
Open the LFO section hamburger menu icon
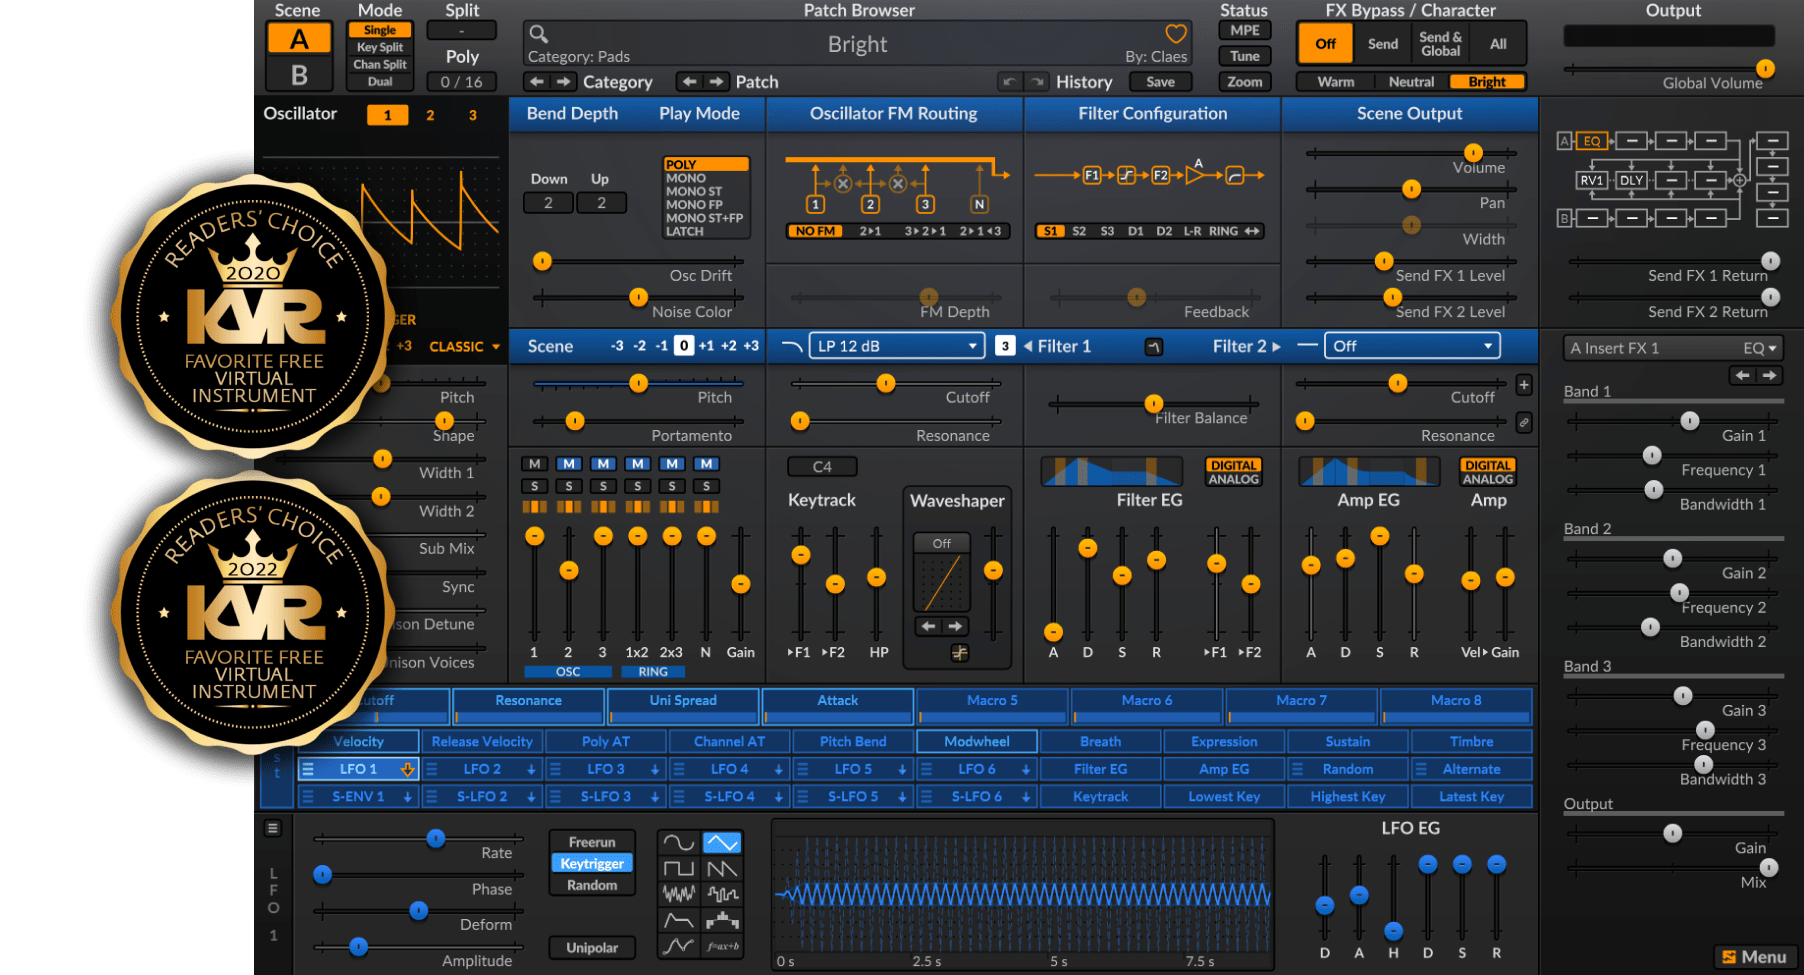[x=273, y=828]
